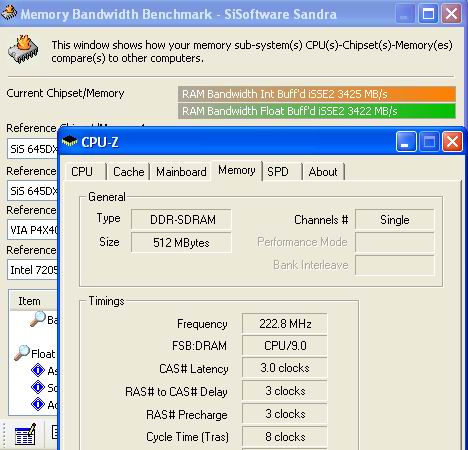The height and width of the screenshot is (450, 468).
Task: Click the second blue info diamond icon
Action: click(38, 387)
